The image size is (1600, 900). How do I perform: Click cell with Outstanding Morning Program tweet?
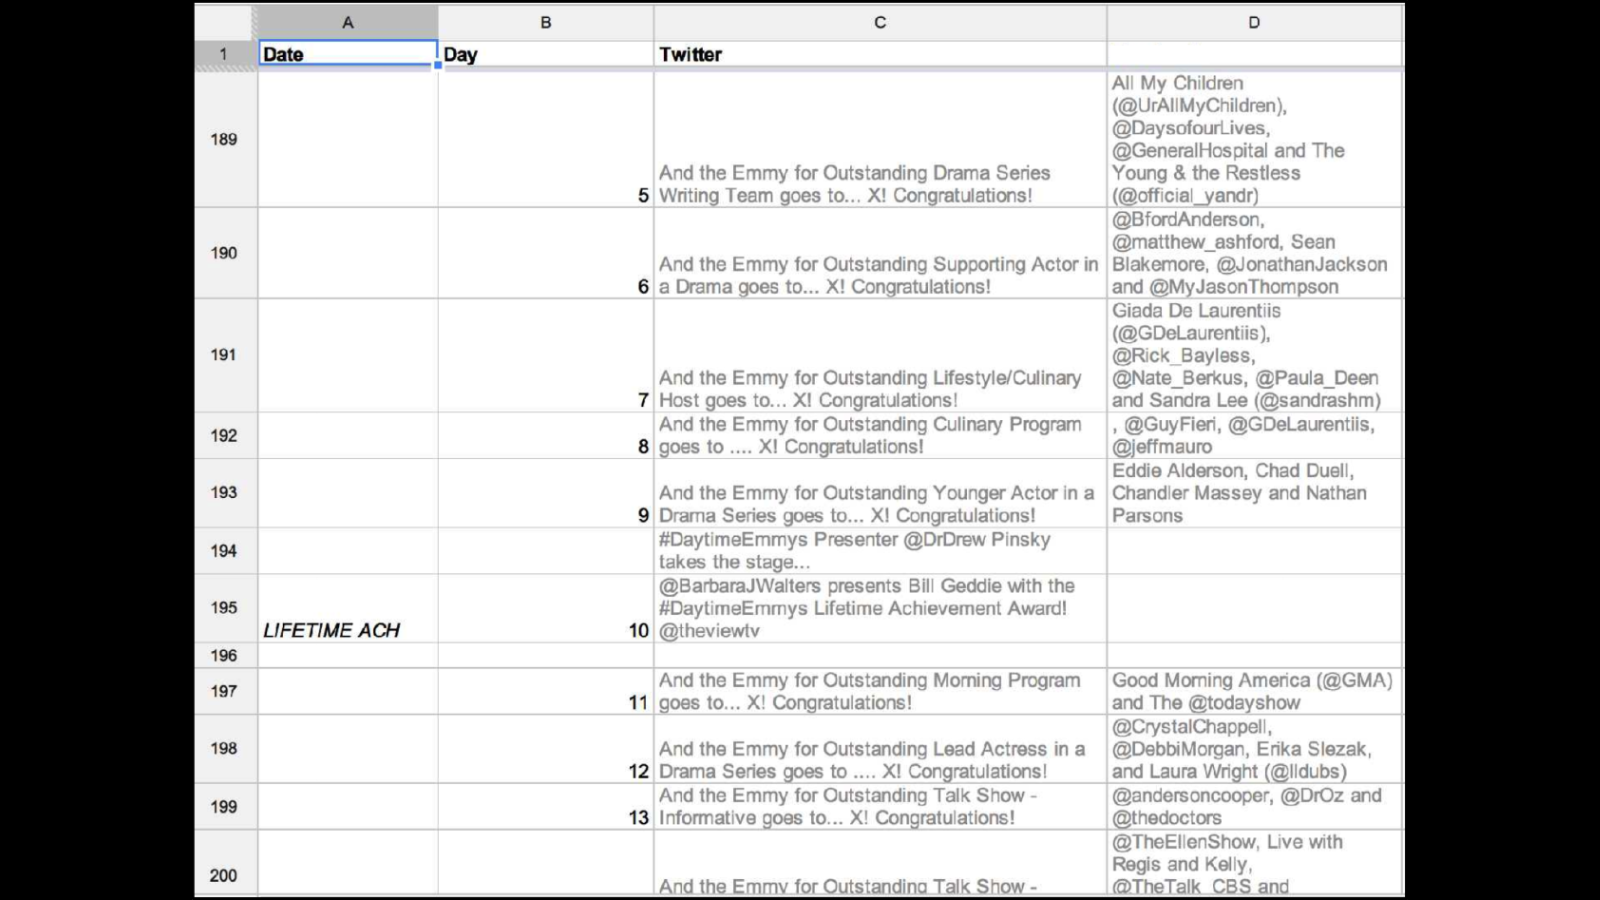click(880, 691)
